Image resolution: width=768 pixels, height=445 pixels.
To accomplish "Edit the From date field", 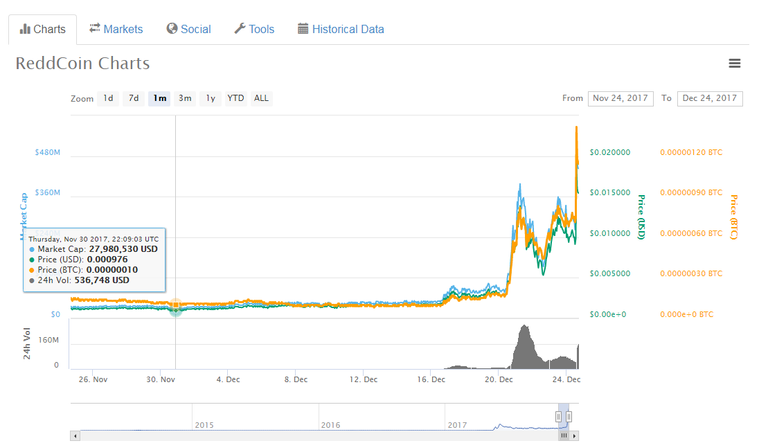I will (x=621, y=98).
